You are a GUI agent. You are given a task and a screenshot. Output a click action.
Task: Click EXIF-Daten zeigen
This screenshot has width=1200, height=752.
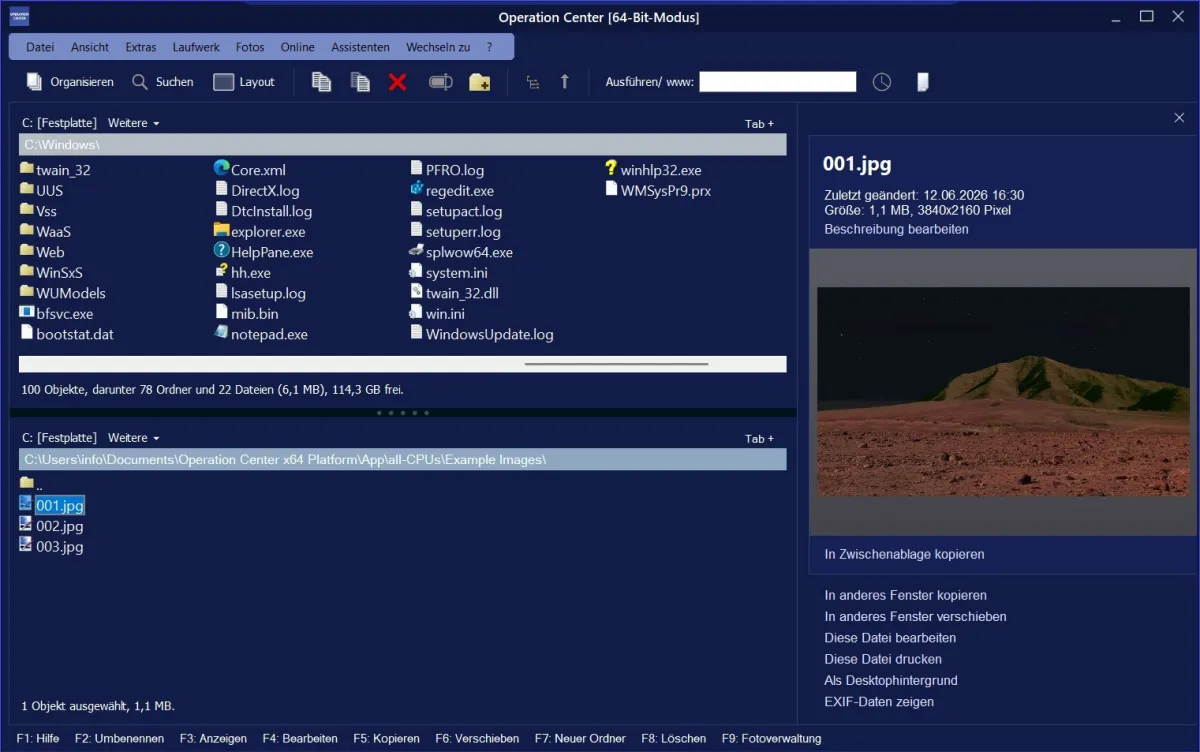tap(879, 702)
